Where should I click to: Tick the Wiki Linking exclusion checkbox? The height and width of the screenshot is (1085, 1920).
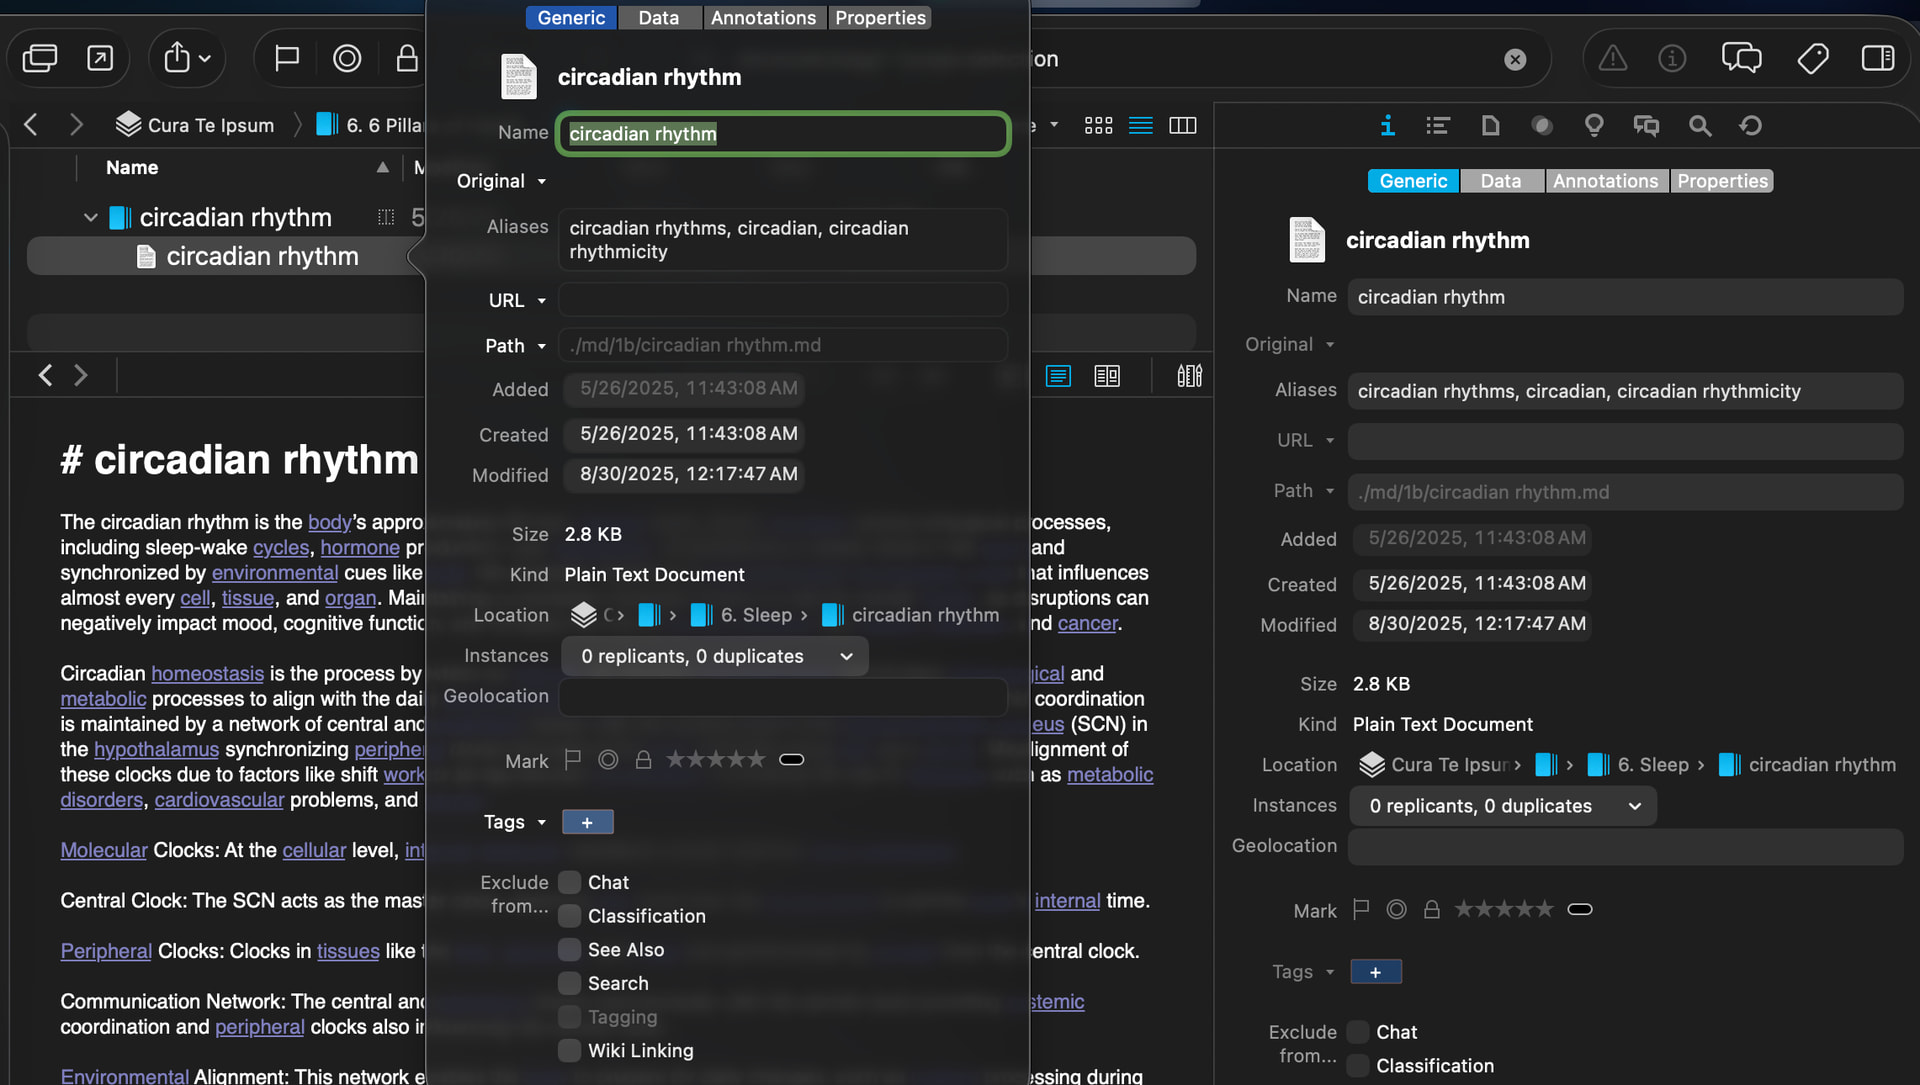[570, 1050]
